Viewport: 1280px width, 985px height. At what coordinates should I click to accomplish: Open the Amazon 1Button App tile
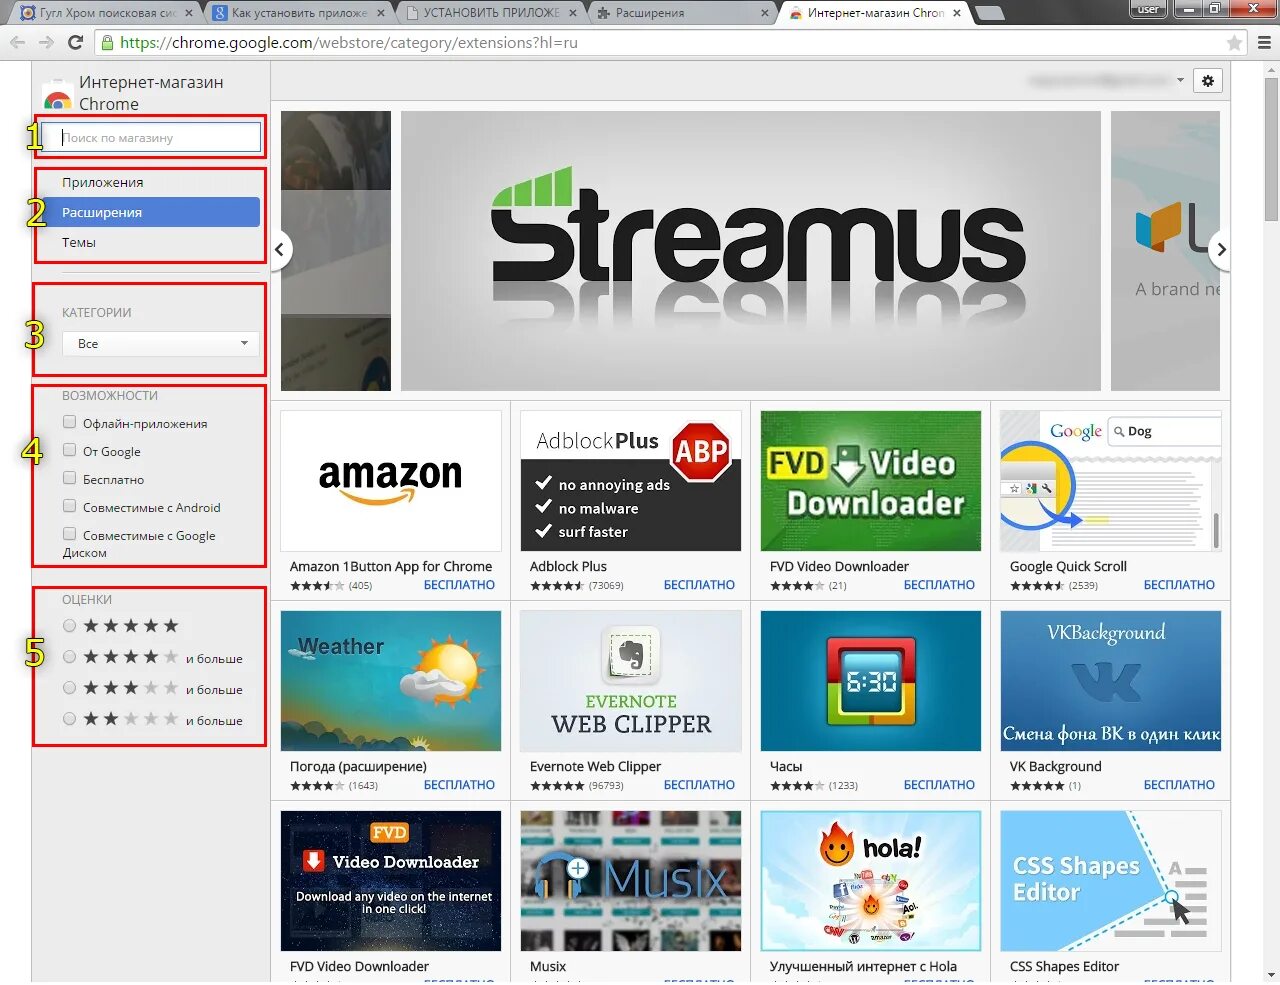point(390,481)
